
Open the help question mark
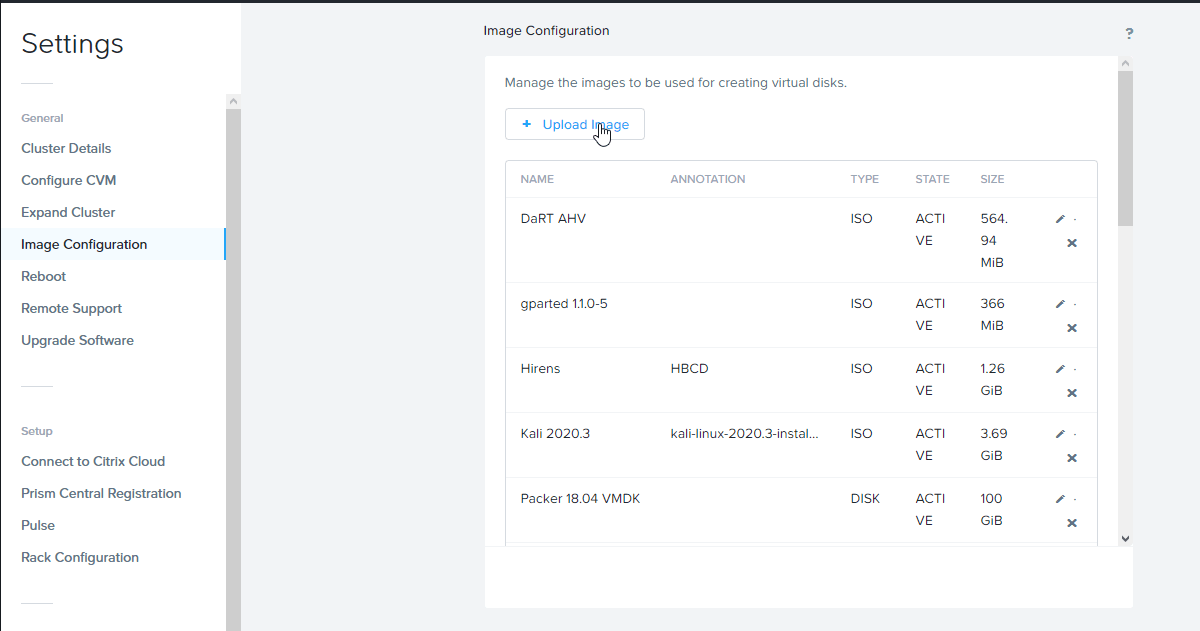click(1129, 34)
